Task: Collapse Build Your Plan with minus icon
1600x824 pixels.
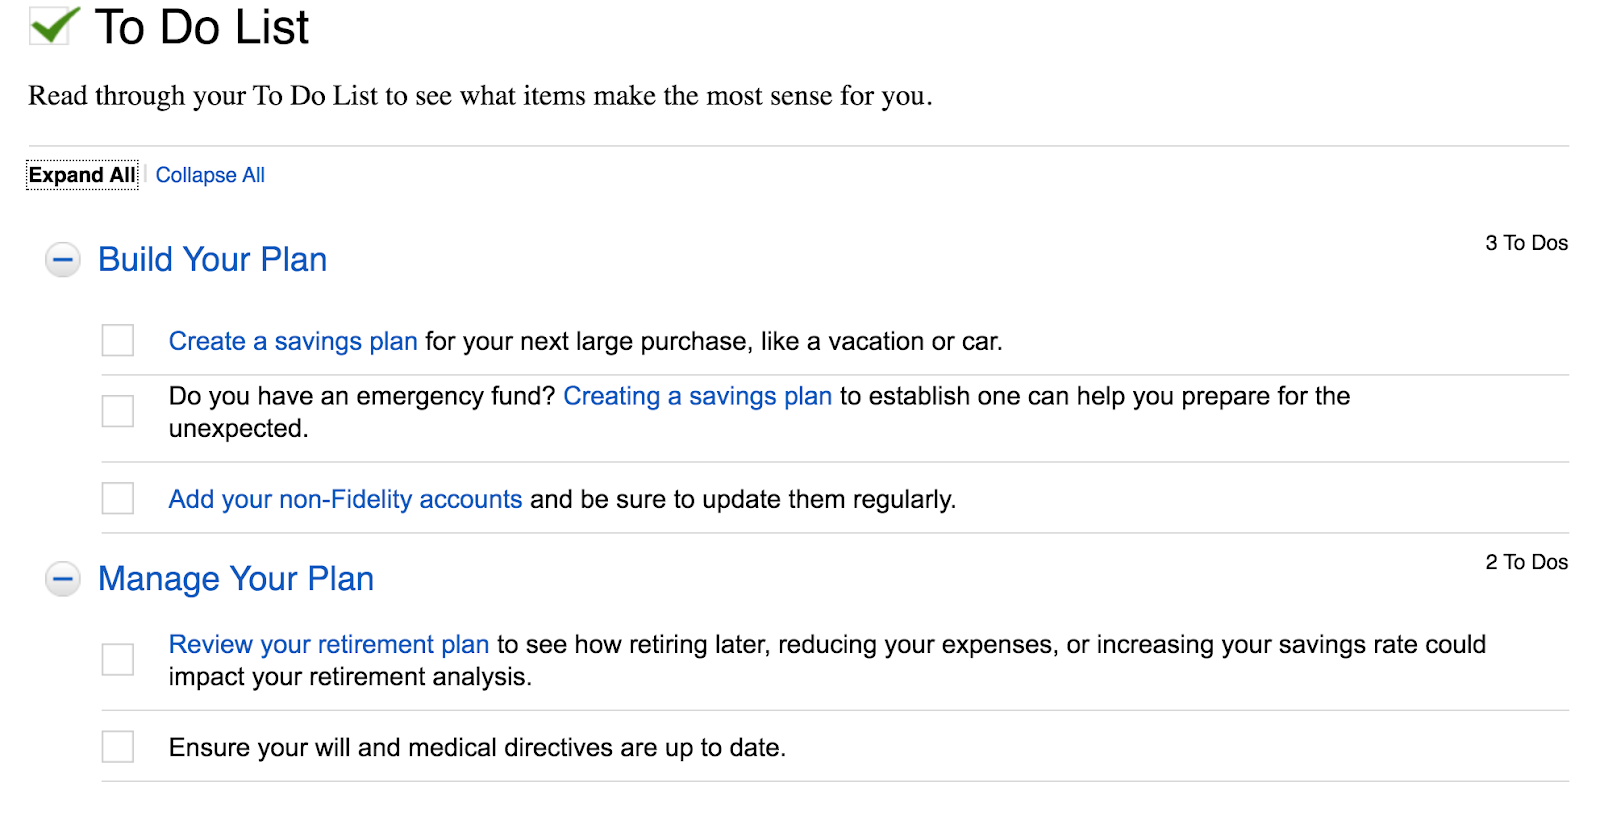Action: (x=63, y=260)
